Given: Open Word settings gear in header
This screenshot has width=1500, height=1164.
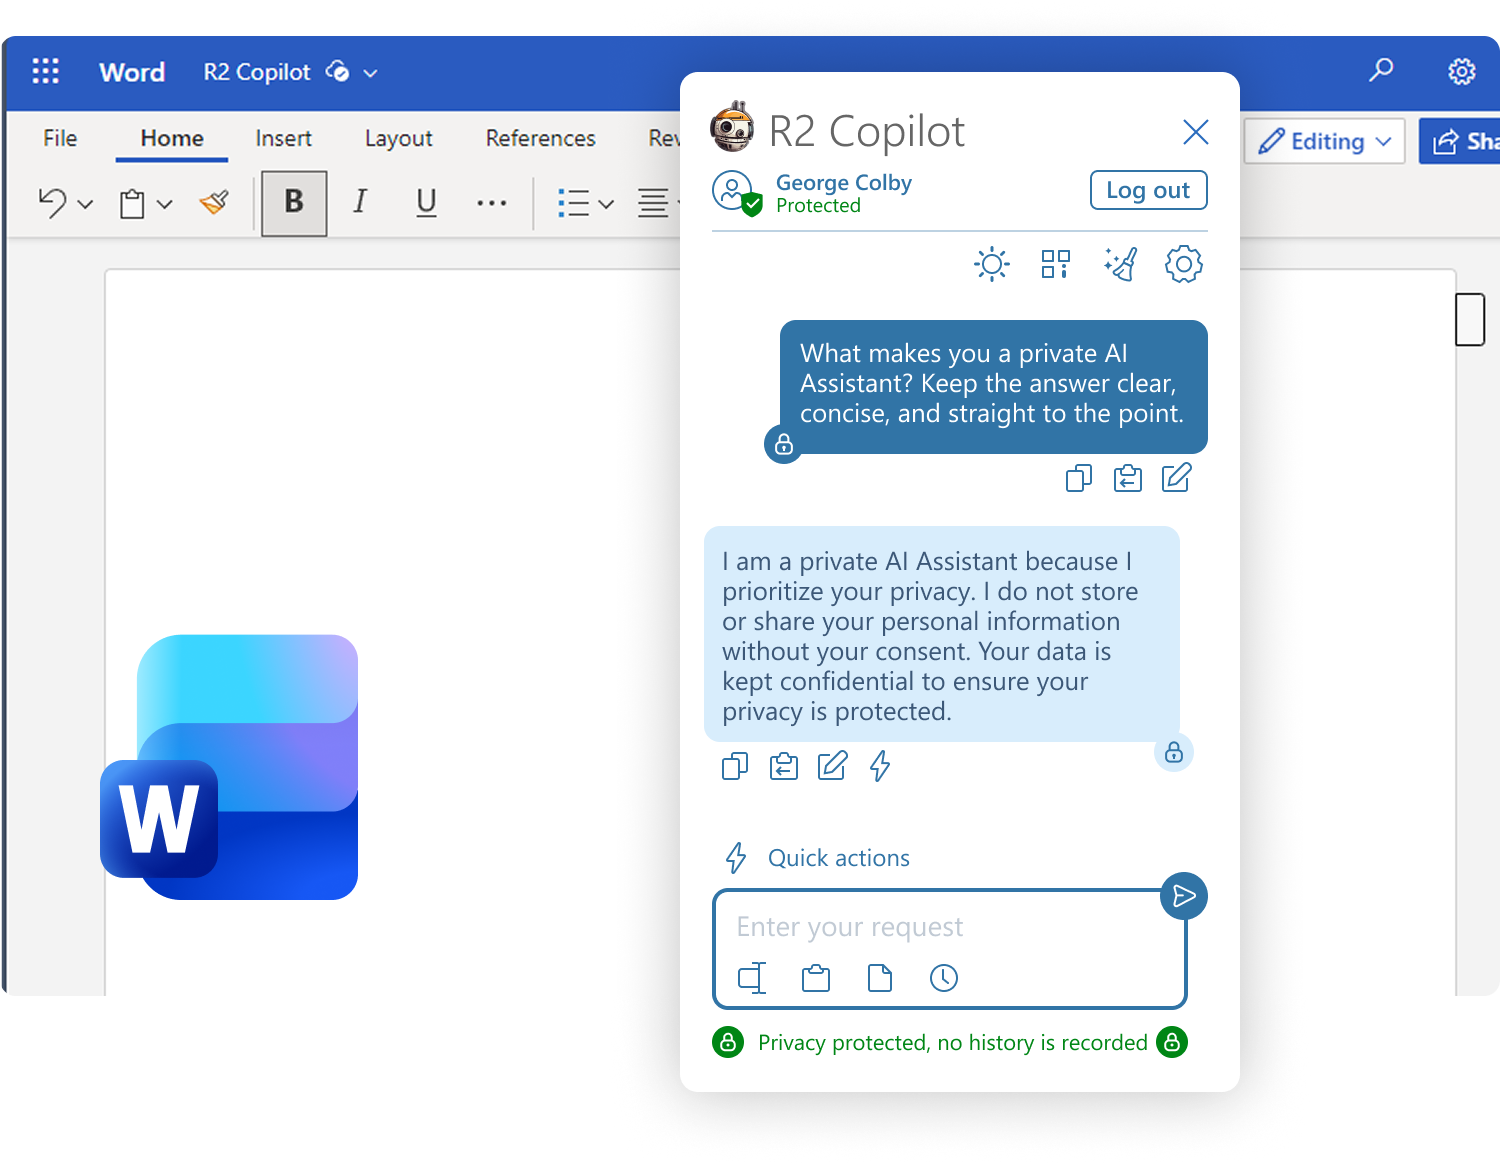Looking at the screenshot, I should pyautogui.click(x=1462, y=71).
